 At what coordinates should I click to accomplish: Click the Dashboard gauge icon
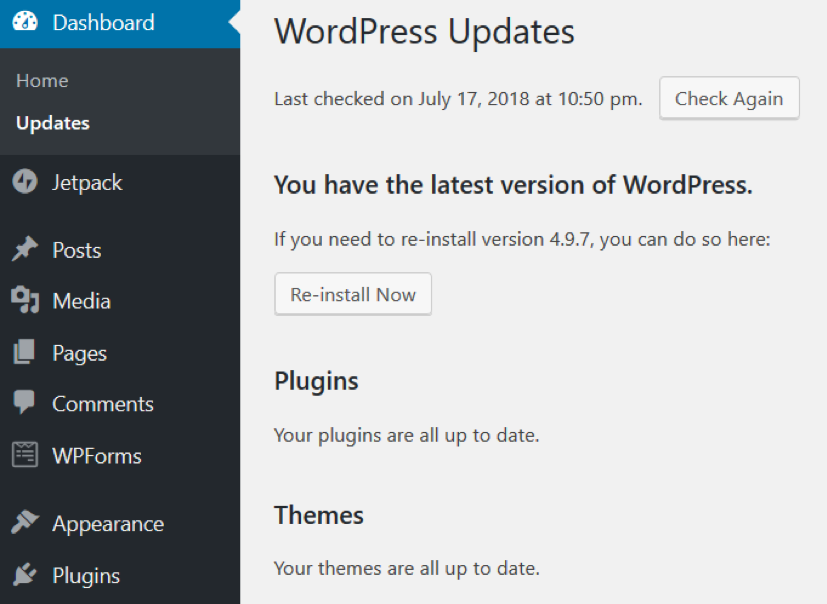tap(25, 22)
